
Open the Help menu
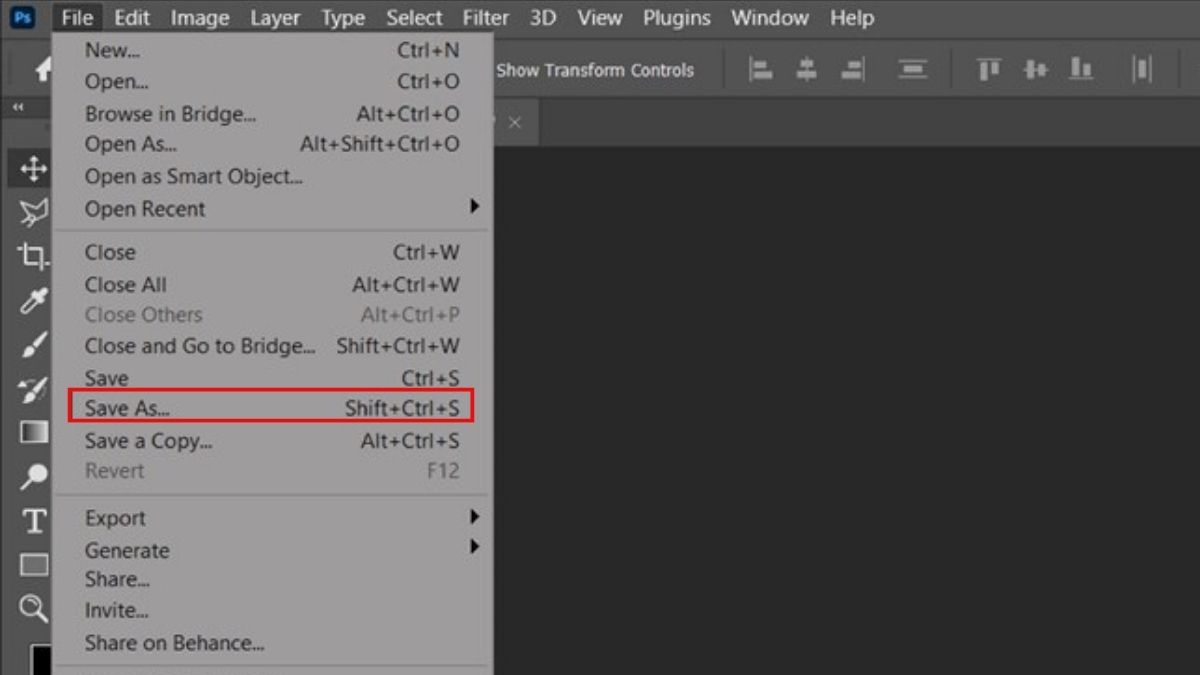(852, 17)
